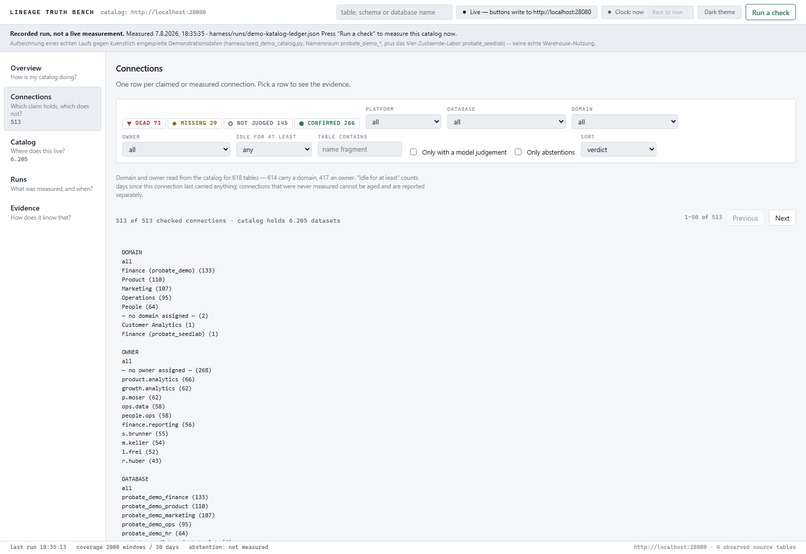Go to the Runs section
This screenshot has width=806, height=554.
(52, 183)
